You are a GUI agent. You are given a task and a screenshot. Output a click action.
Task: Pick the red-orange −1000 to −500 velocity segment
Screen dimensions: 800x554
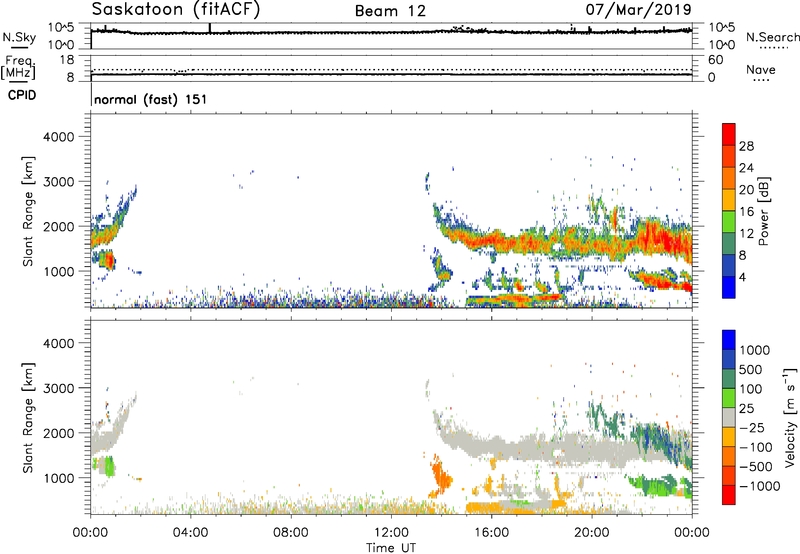pos(729,475)
